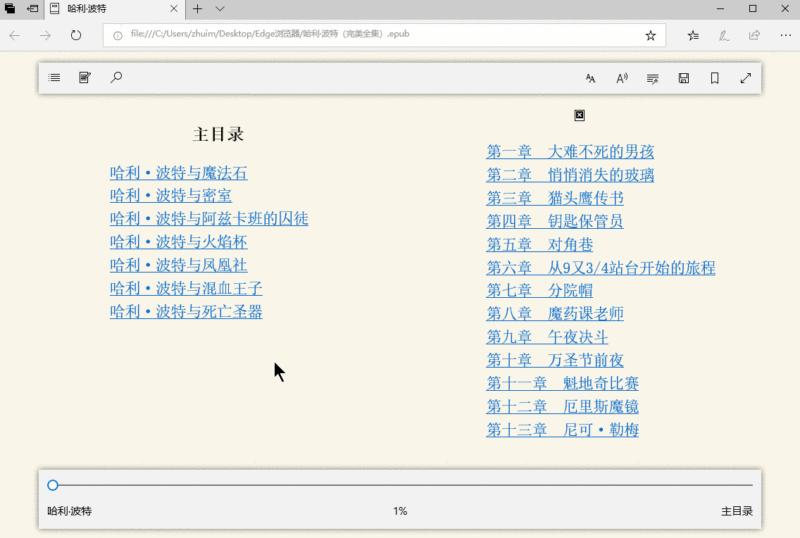Screen dimensions: 800x538
Task: Open 哈利·波特与凤凰社 link
Action: [x=179, y=265]
